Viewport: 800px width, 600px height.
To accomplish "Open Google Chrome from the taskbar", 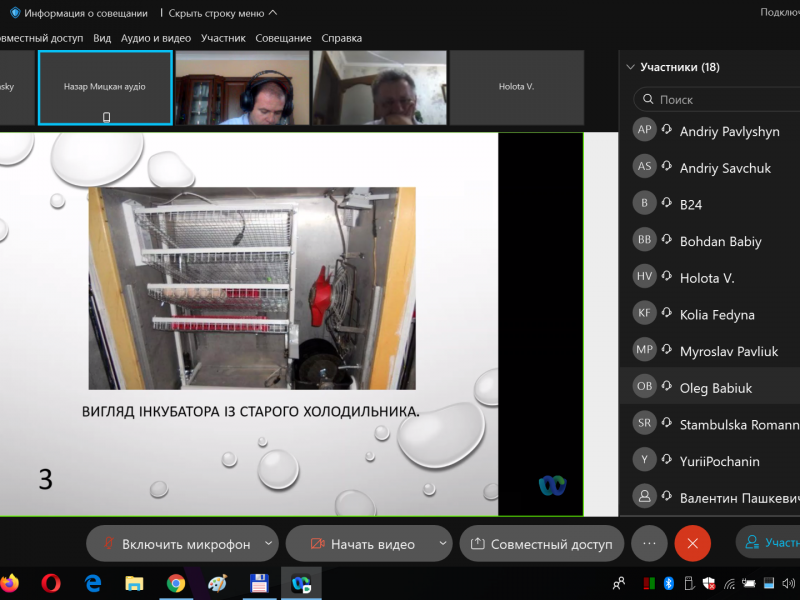I will [176, 582].
